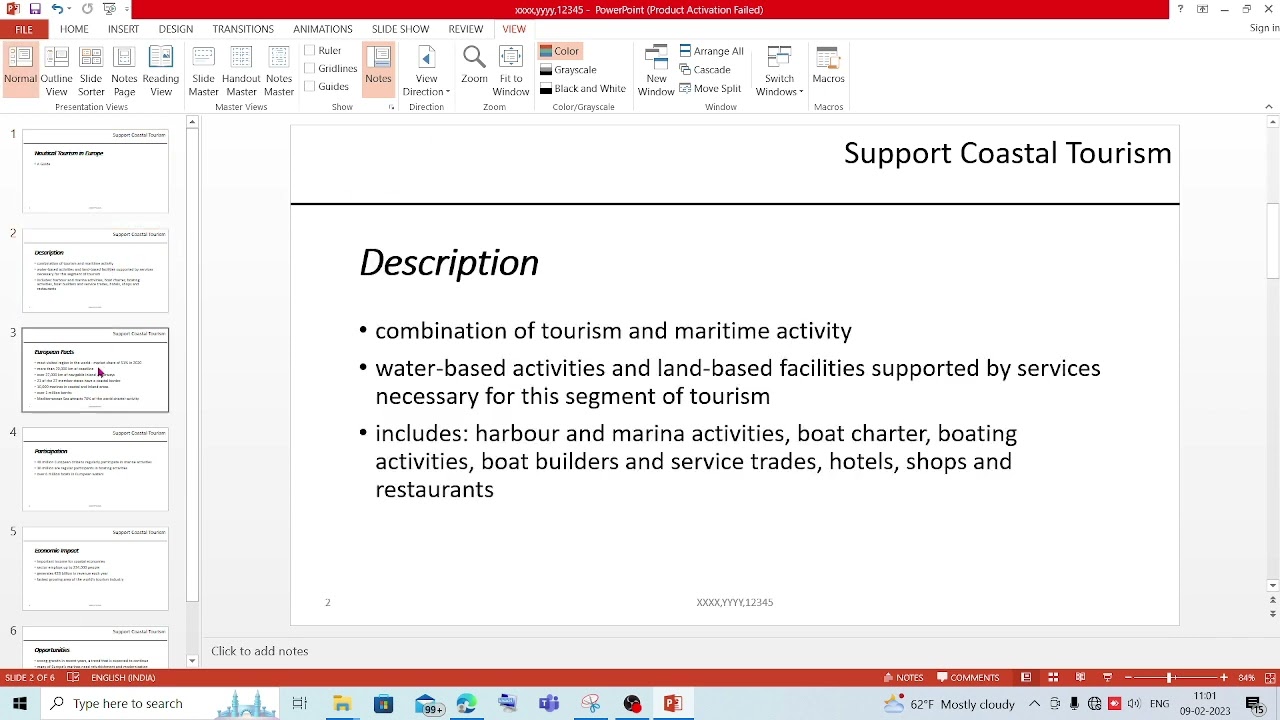Select Grayscale view mode

pos(568,70)
